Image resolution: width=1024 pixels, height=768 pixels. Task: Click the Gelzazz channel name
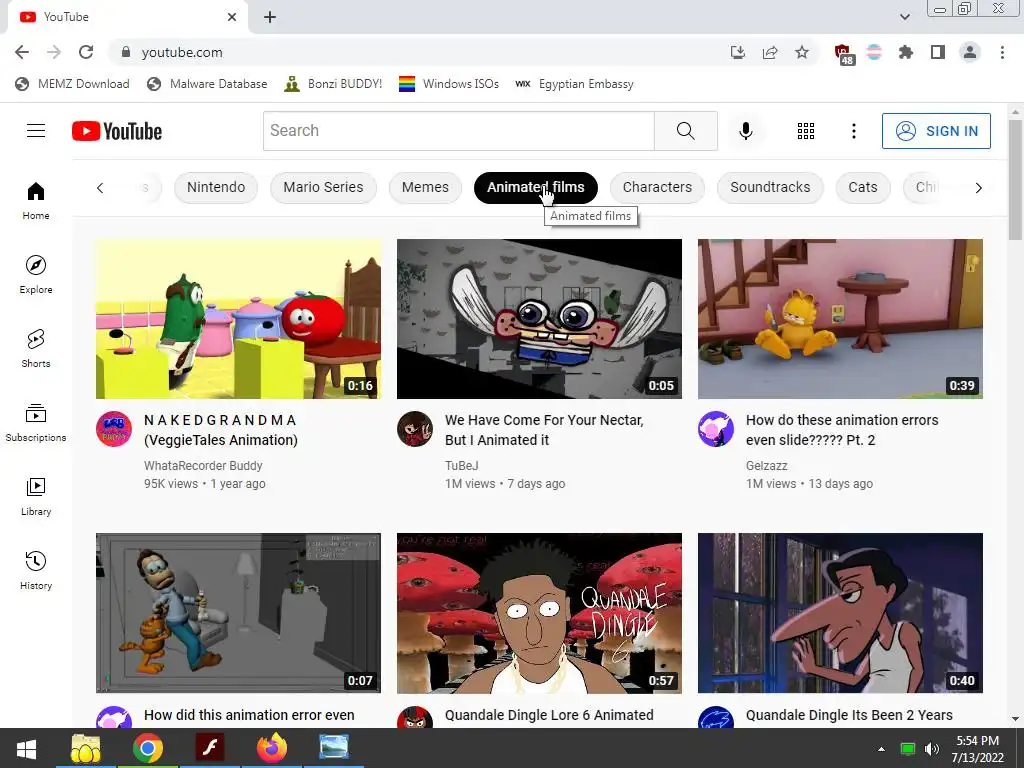[767, 466]
